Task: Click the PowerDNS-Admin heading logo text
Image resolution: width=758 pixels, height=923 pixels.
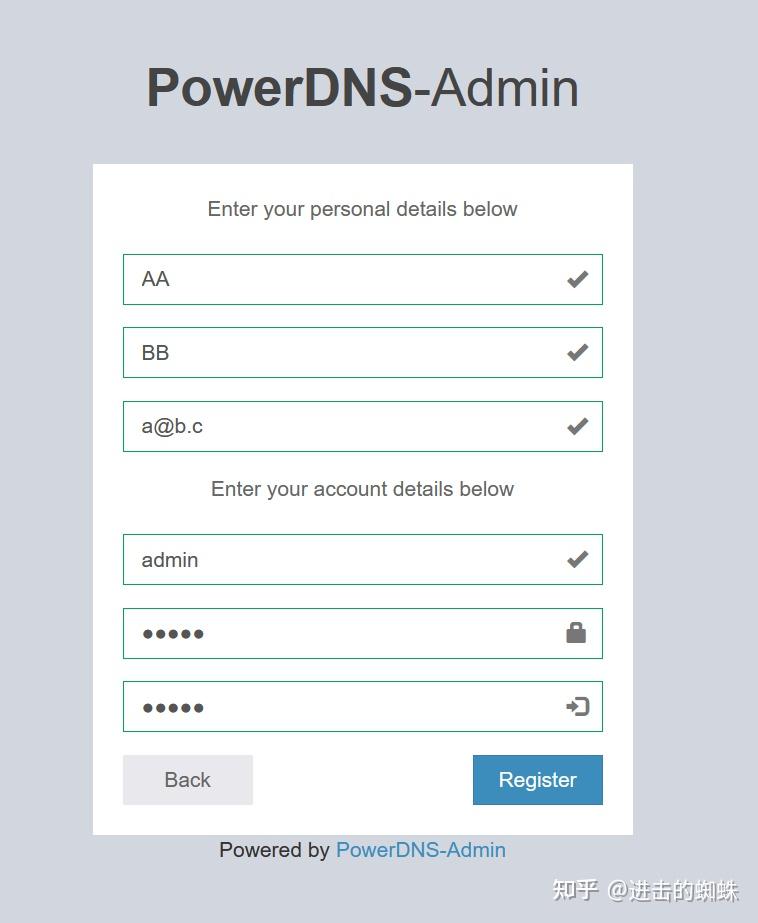Action: 363,88
